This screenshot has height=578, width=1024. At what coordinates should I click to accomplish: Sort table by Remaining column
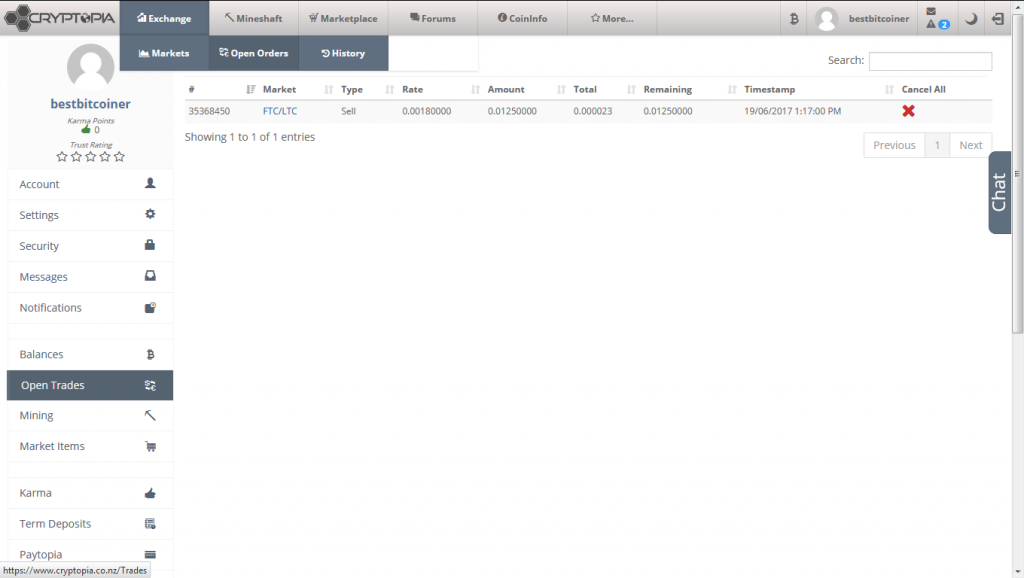click(690, 89)
